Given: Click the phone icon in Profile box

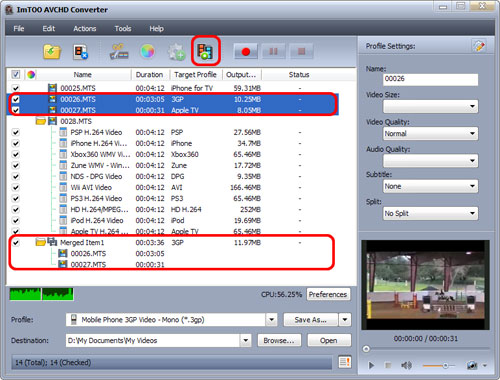Looking at the screenshot, I should click(74, 320).
